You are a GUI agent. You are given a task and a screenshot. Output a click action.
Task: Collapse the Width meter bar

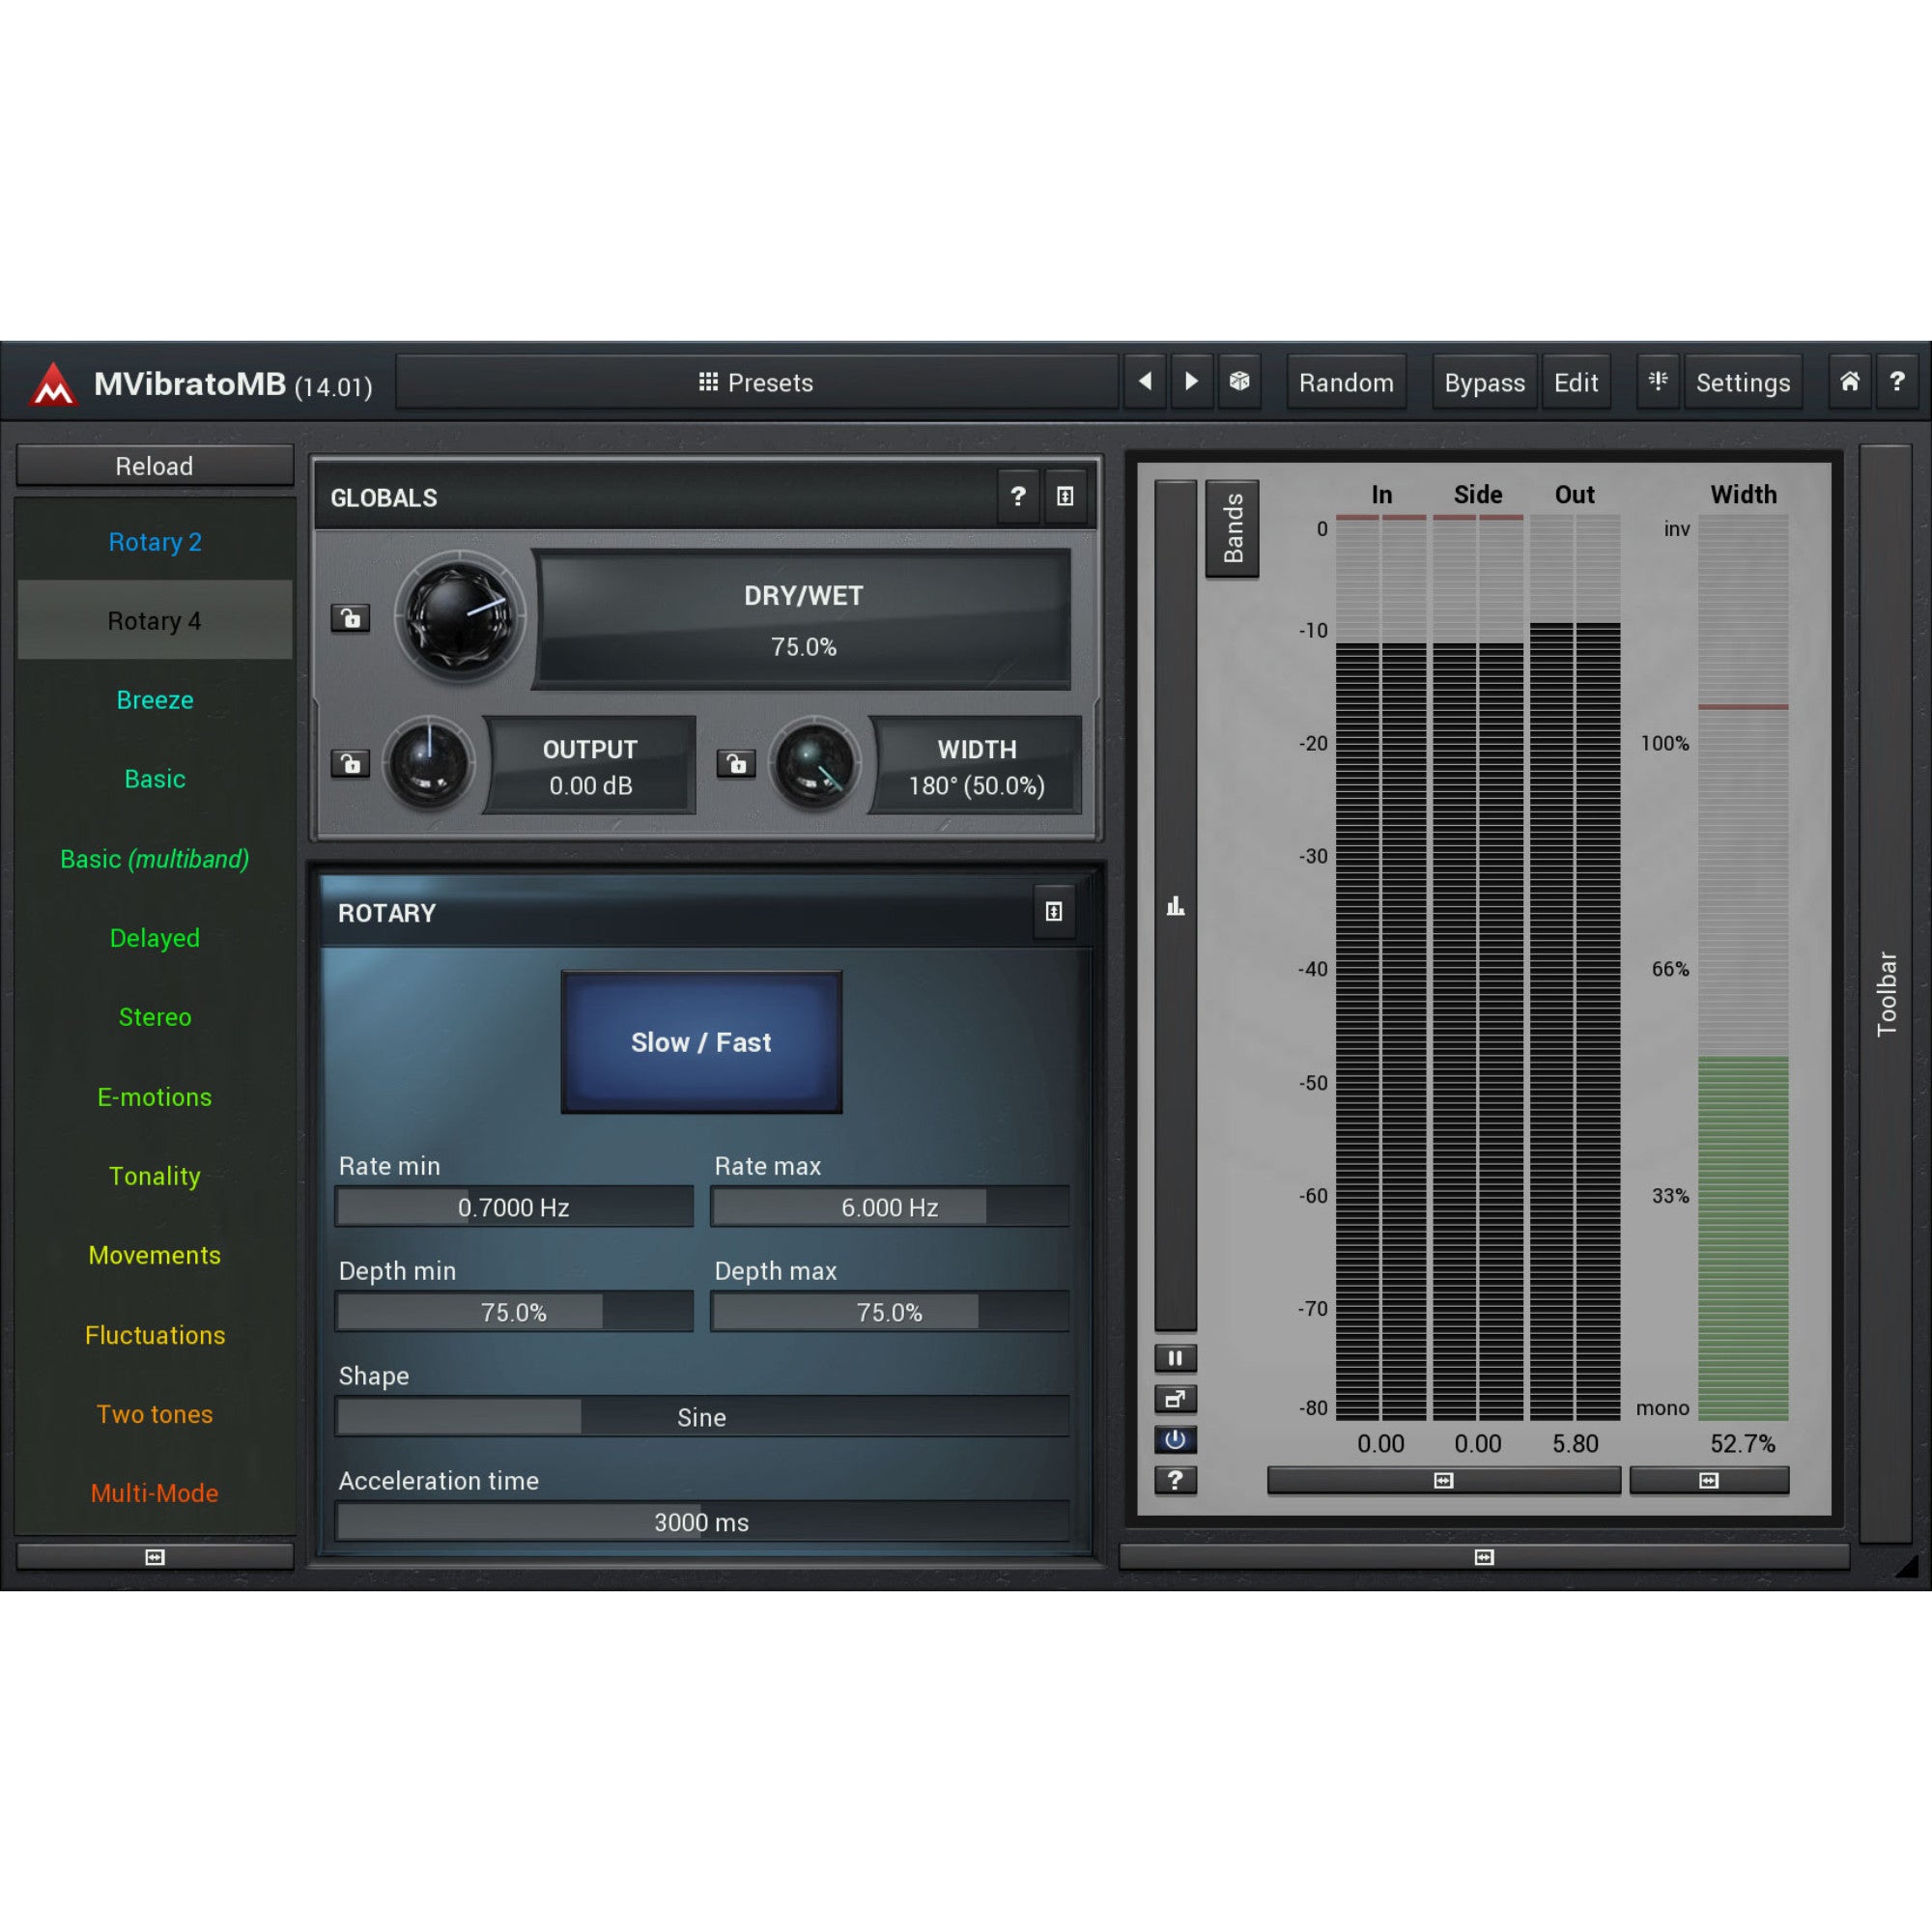1709,1480
